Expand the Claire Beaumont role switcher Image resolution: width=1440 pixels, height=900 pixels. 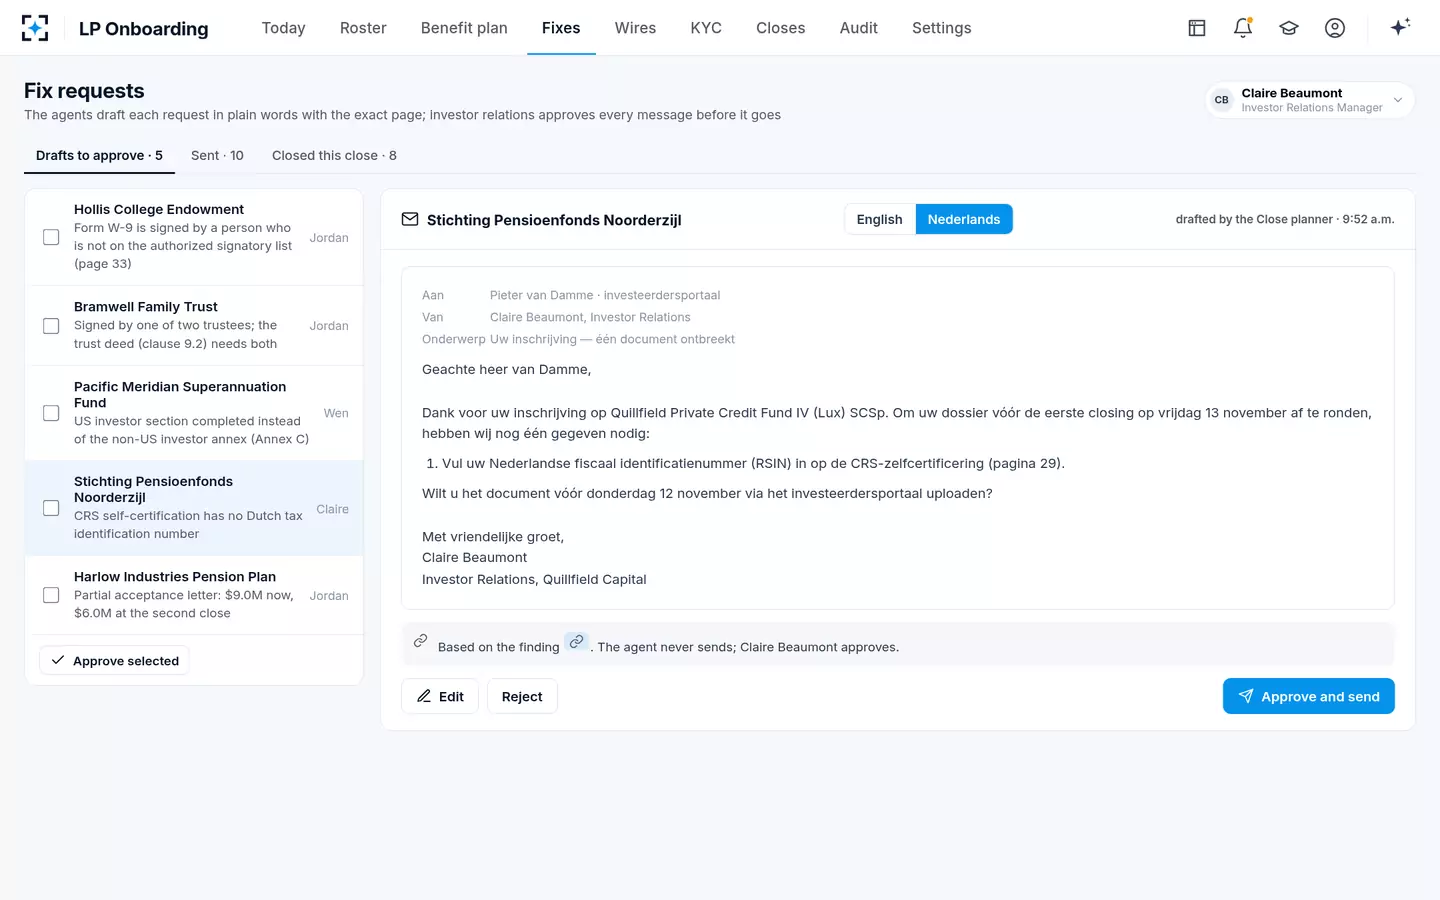[x=1310, y=100]
